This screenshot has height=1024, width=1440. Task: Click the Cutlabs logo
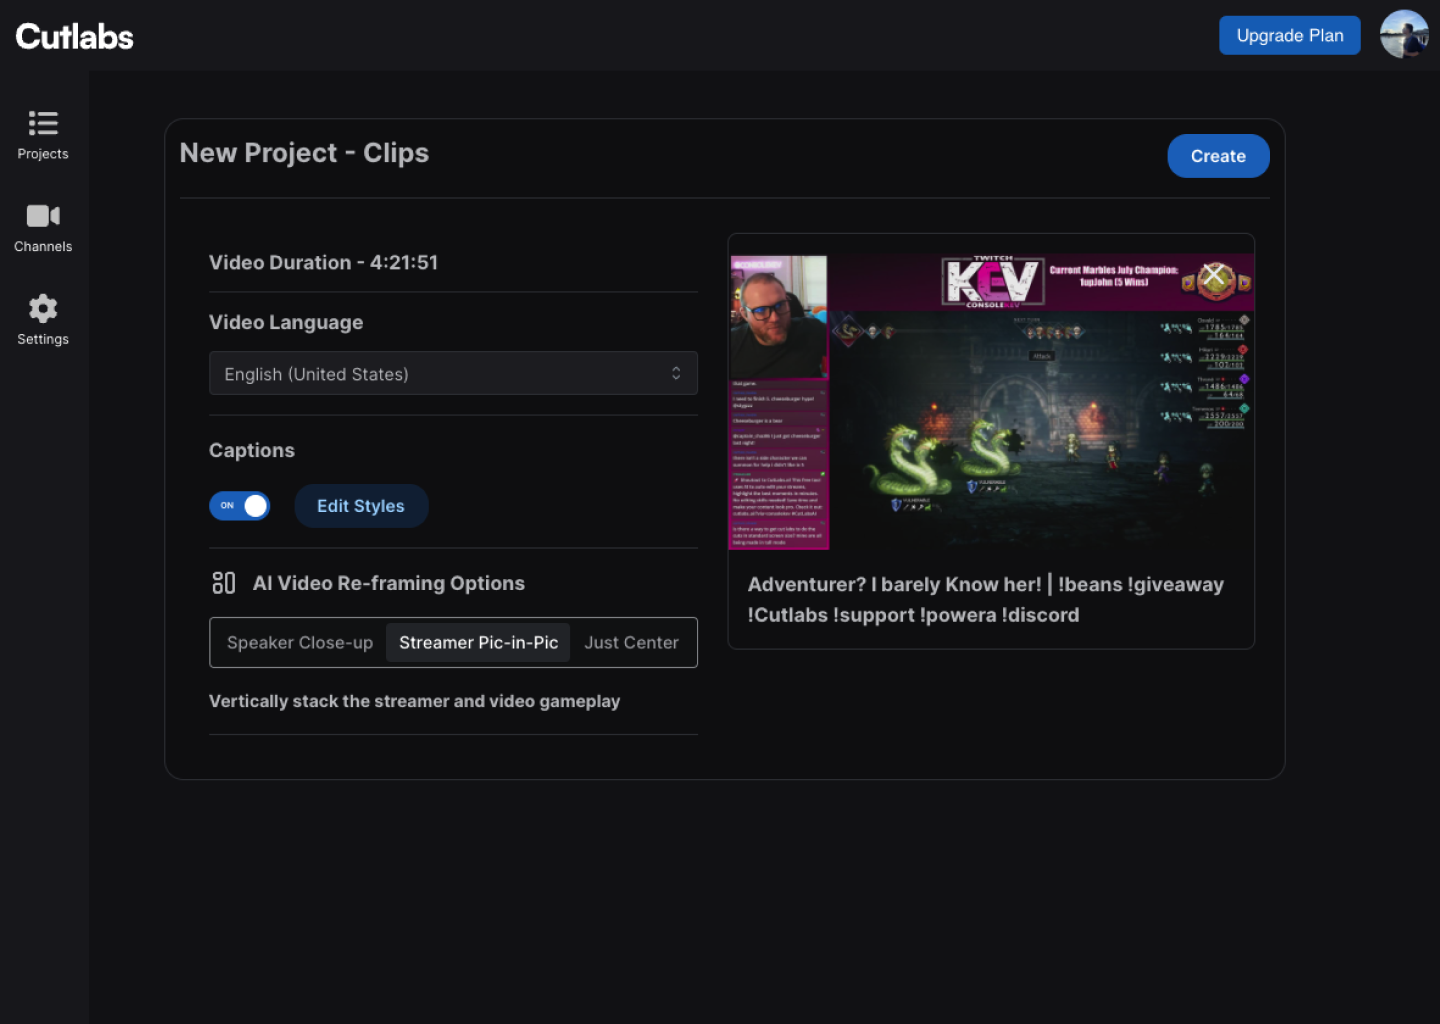(x=75, y=37)
